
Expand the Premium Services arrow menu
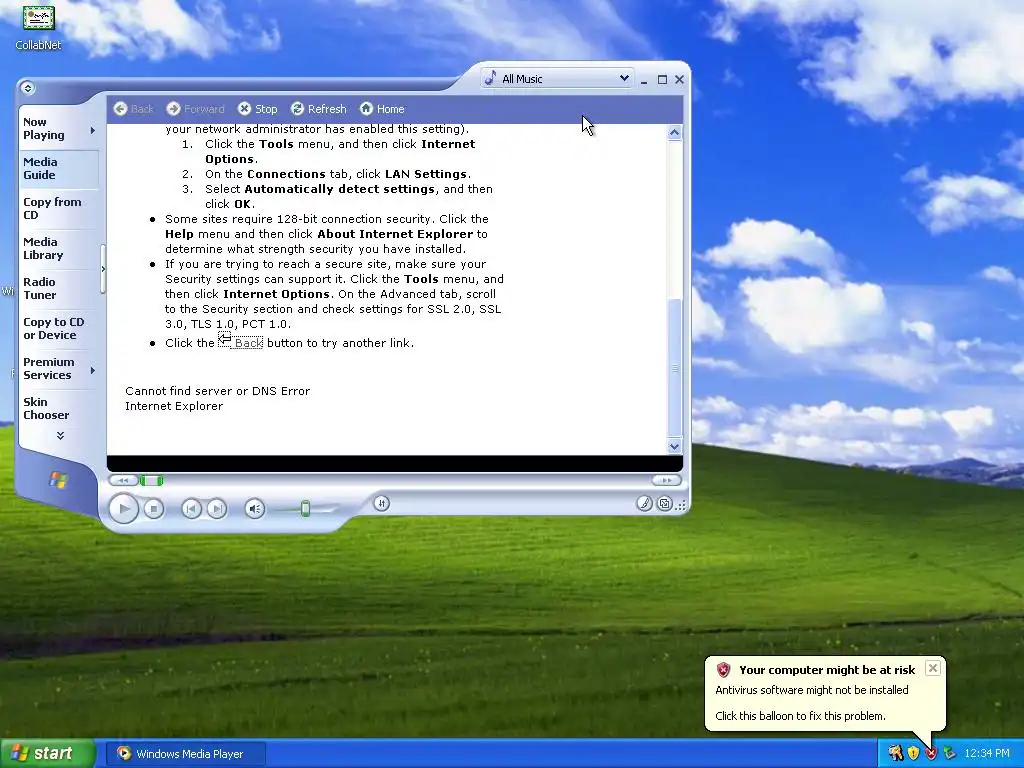coord(93,370)
